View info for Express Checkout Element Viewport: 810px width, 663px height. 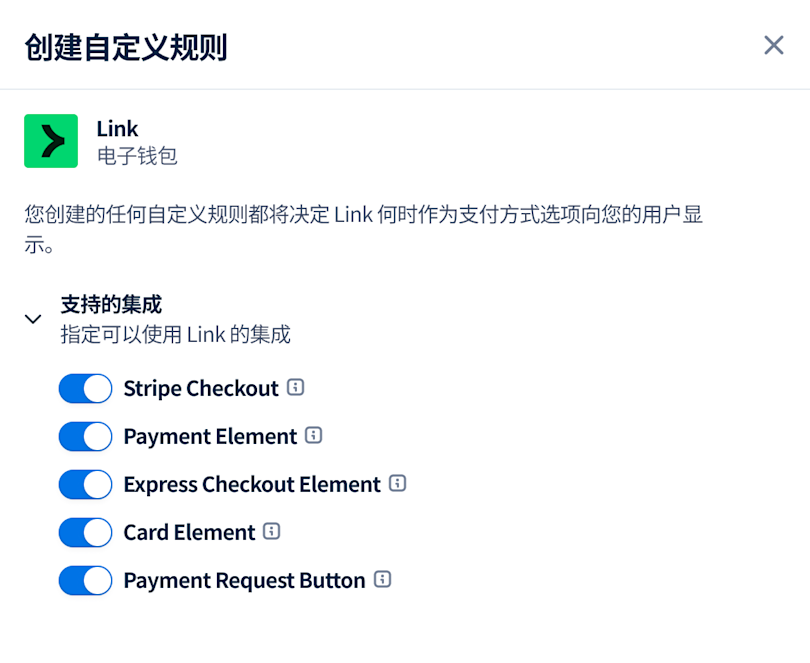click(x=398, y=484)
